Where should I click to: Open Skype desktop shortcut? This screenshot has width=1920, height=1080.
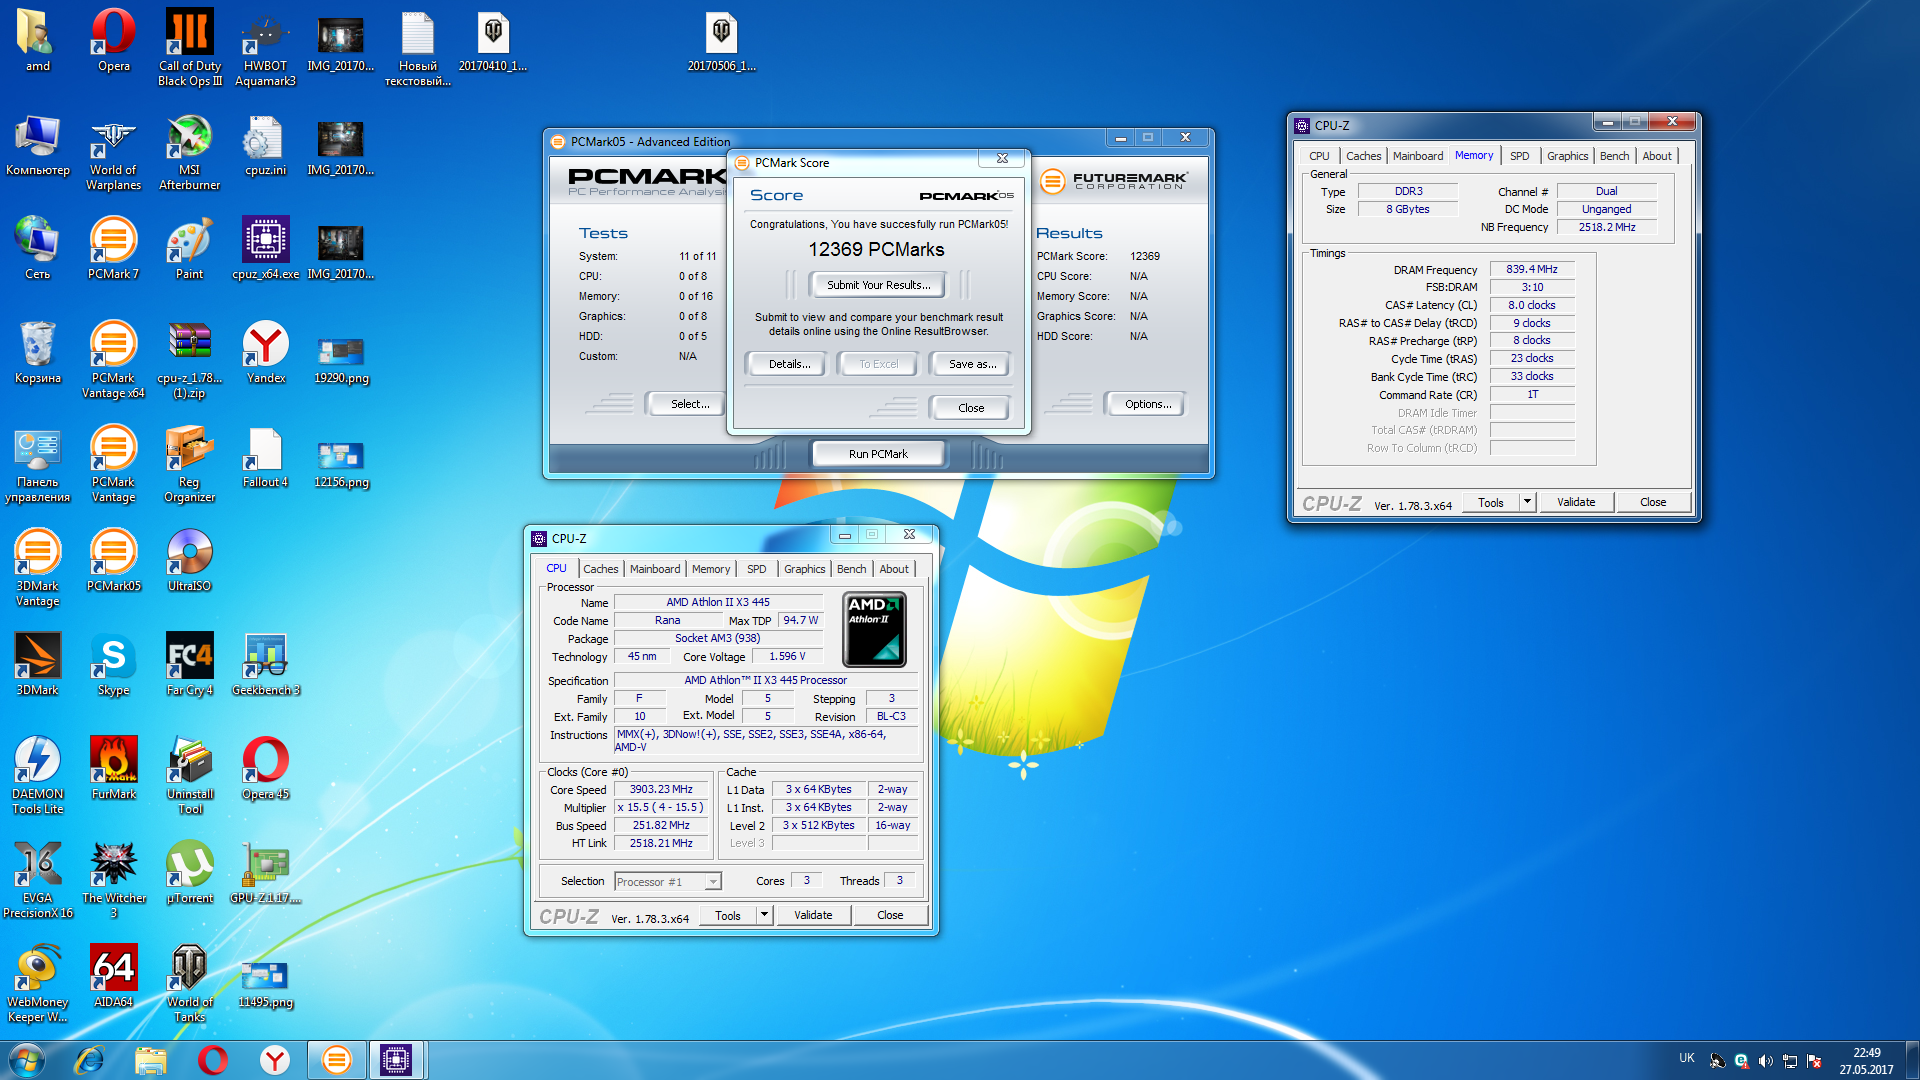113,664
